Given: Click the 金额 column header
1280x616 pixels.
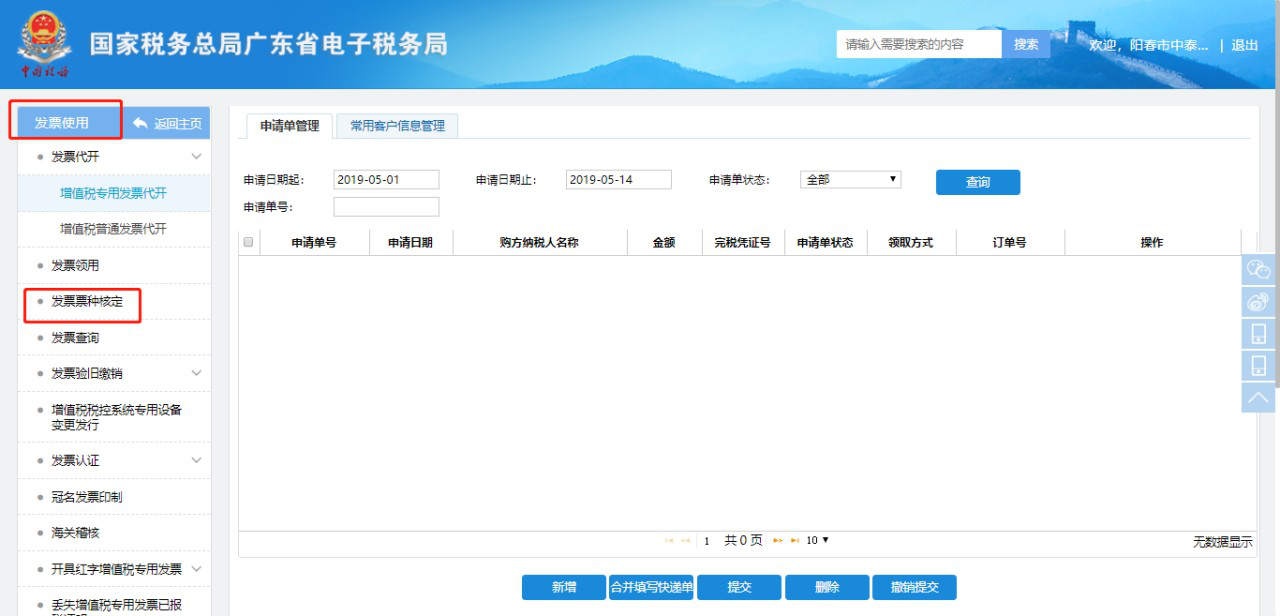Looking at the screenshot, I should click(664, 242).
